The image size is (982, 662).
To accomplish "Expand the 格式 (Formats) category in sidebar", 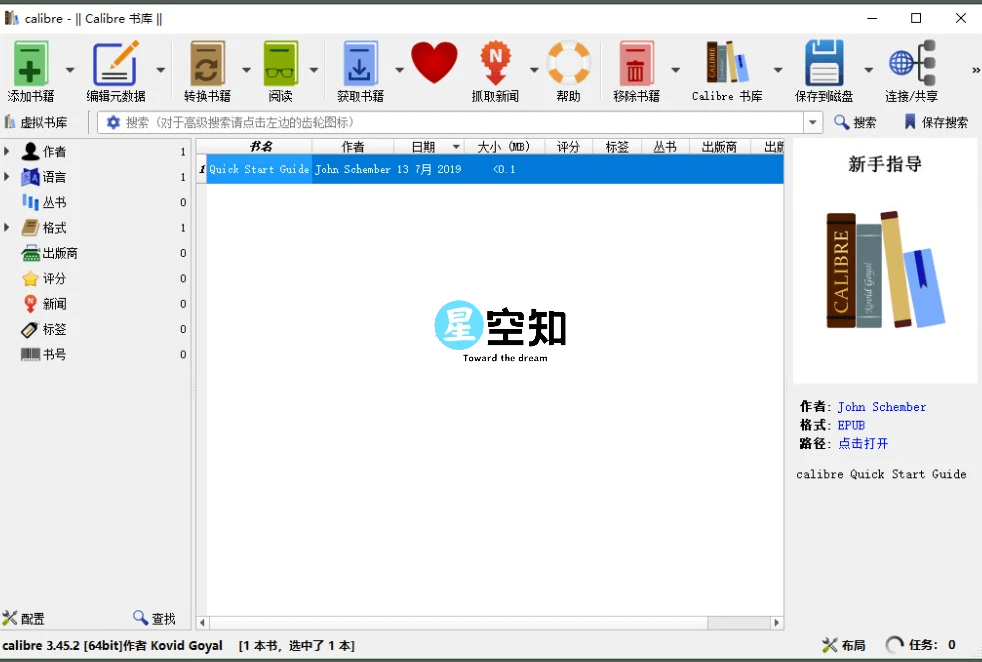I will pos(8,227).
